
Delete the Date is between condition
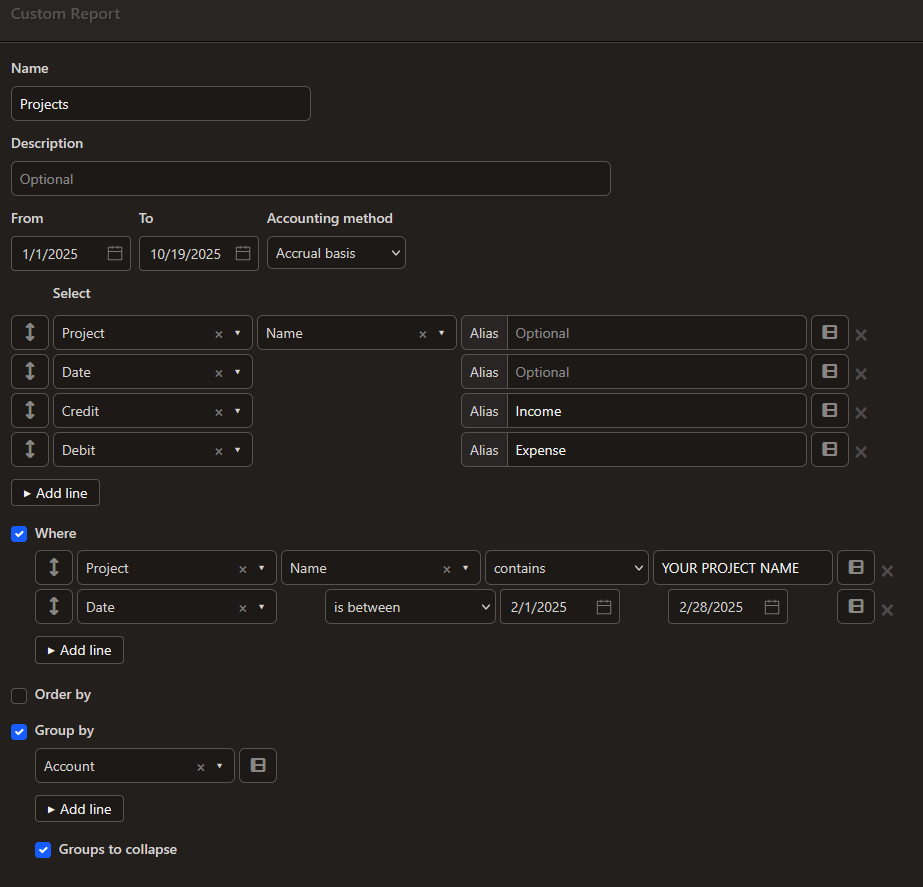click(887, 610)
